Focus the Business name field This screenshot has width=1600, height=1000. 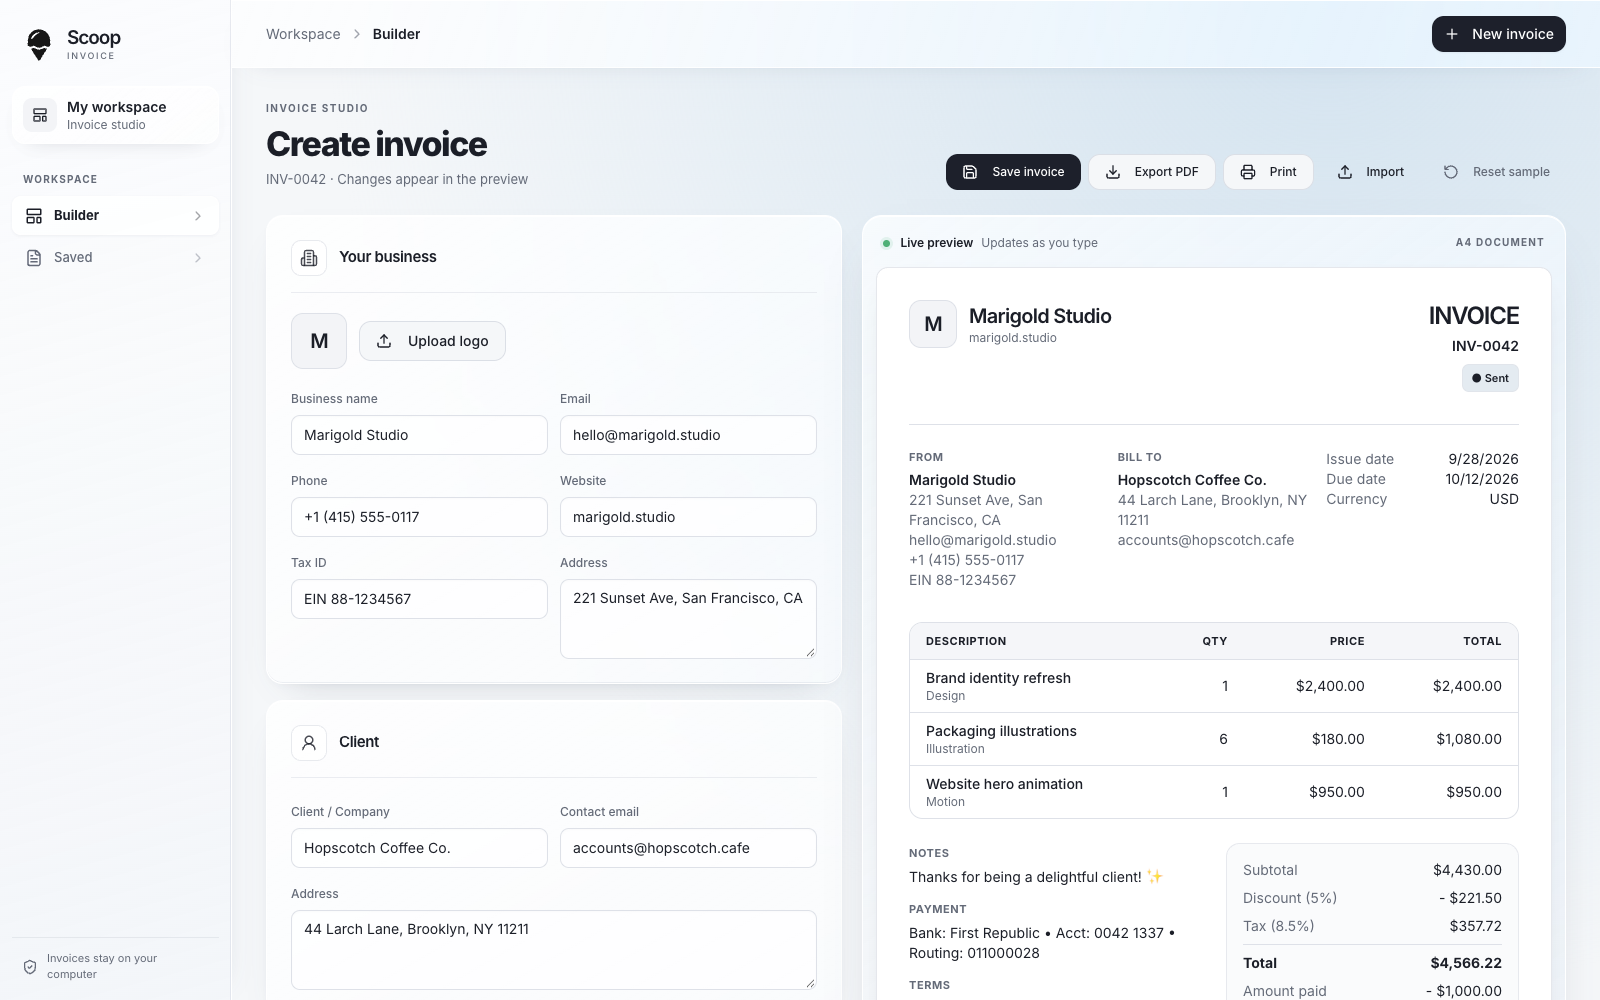(419, 435)
